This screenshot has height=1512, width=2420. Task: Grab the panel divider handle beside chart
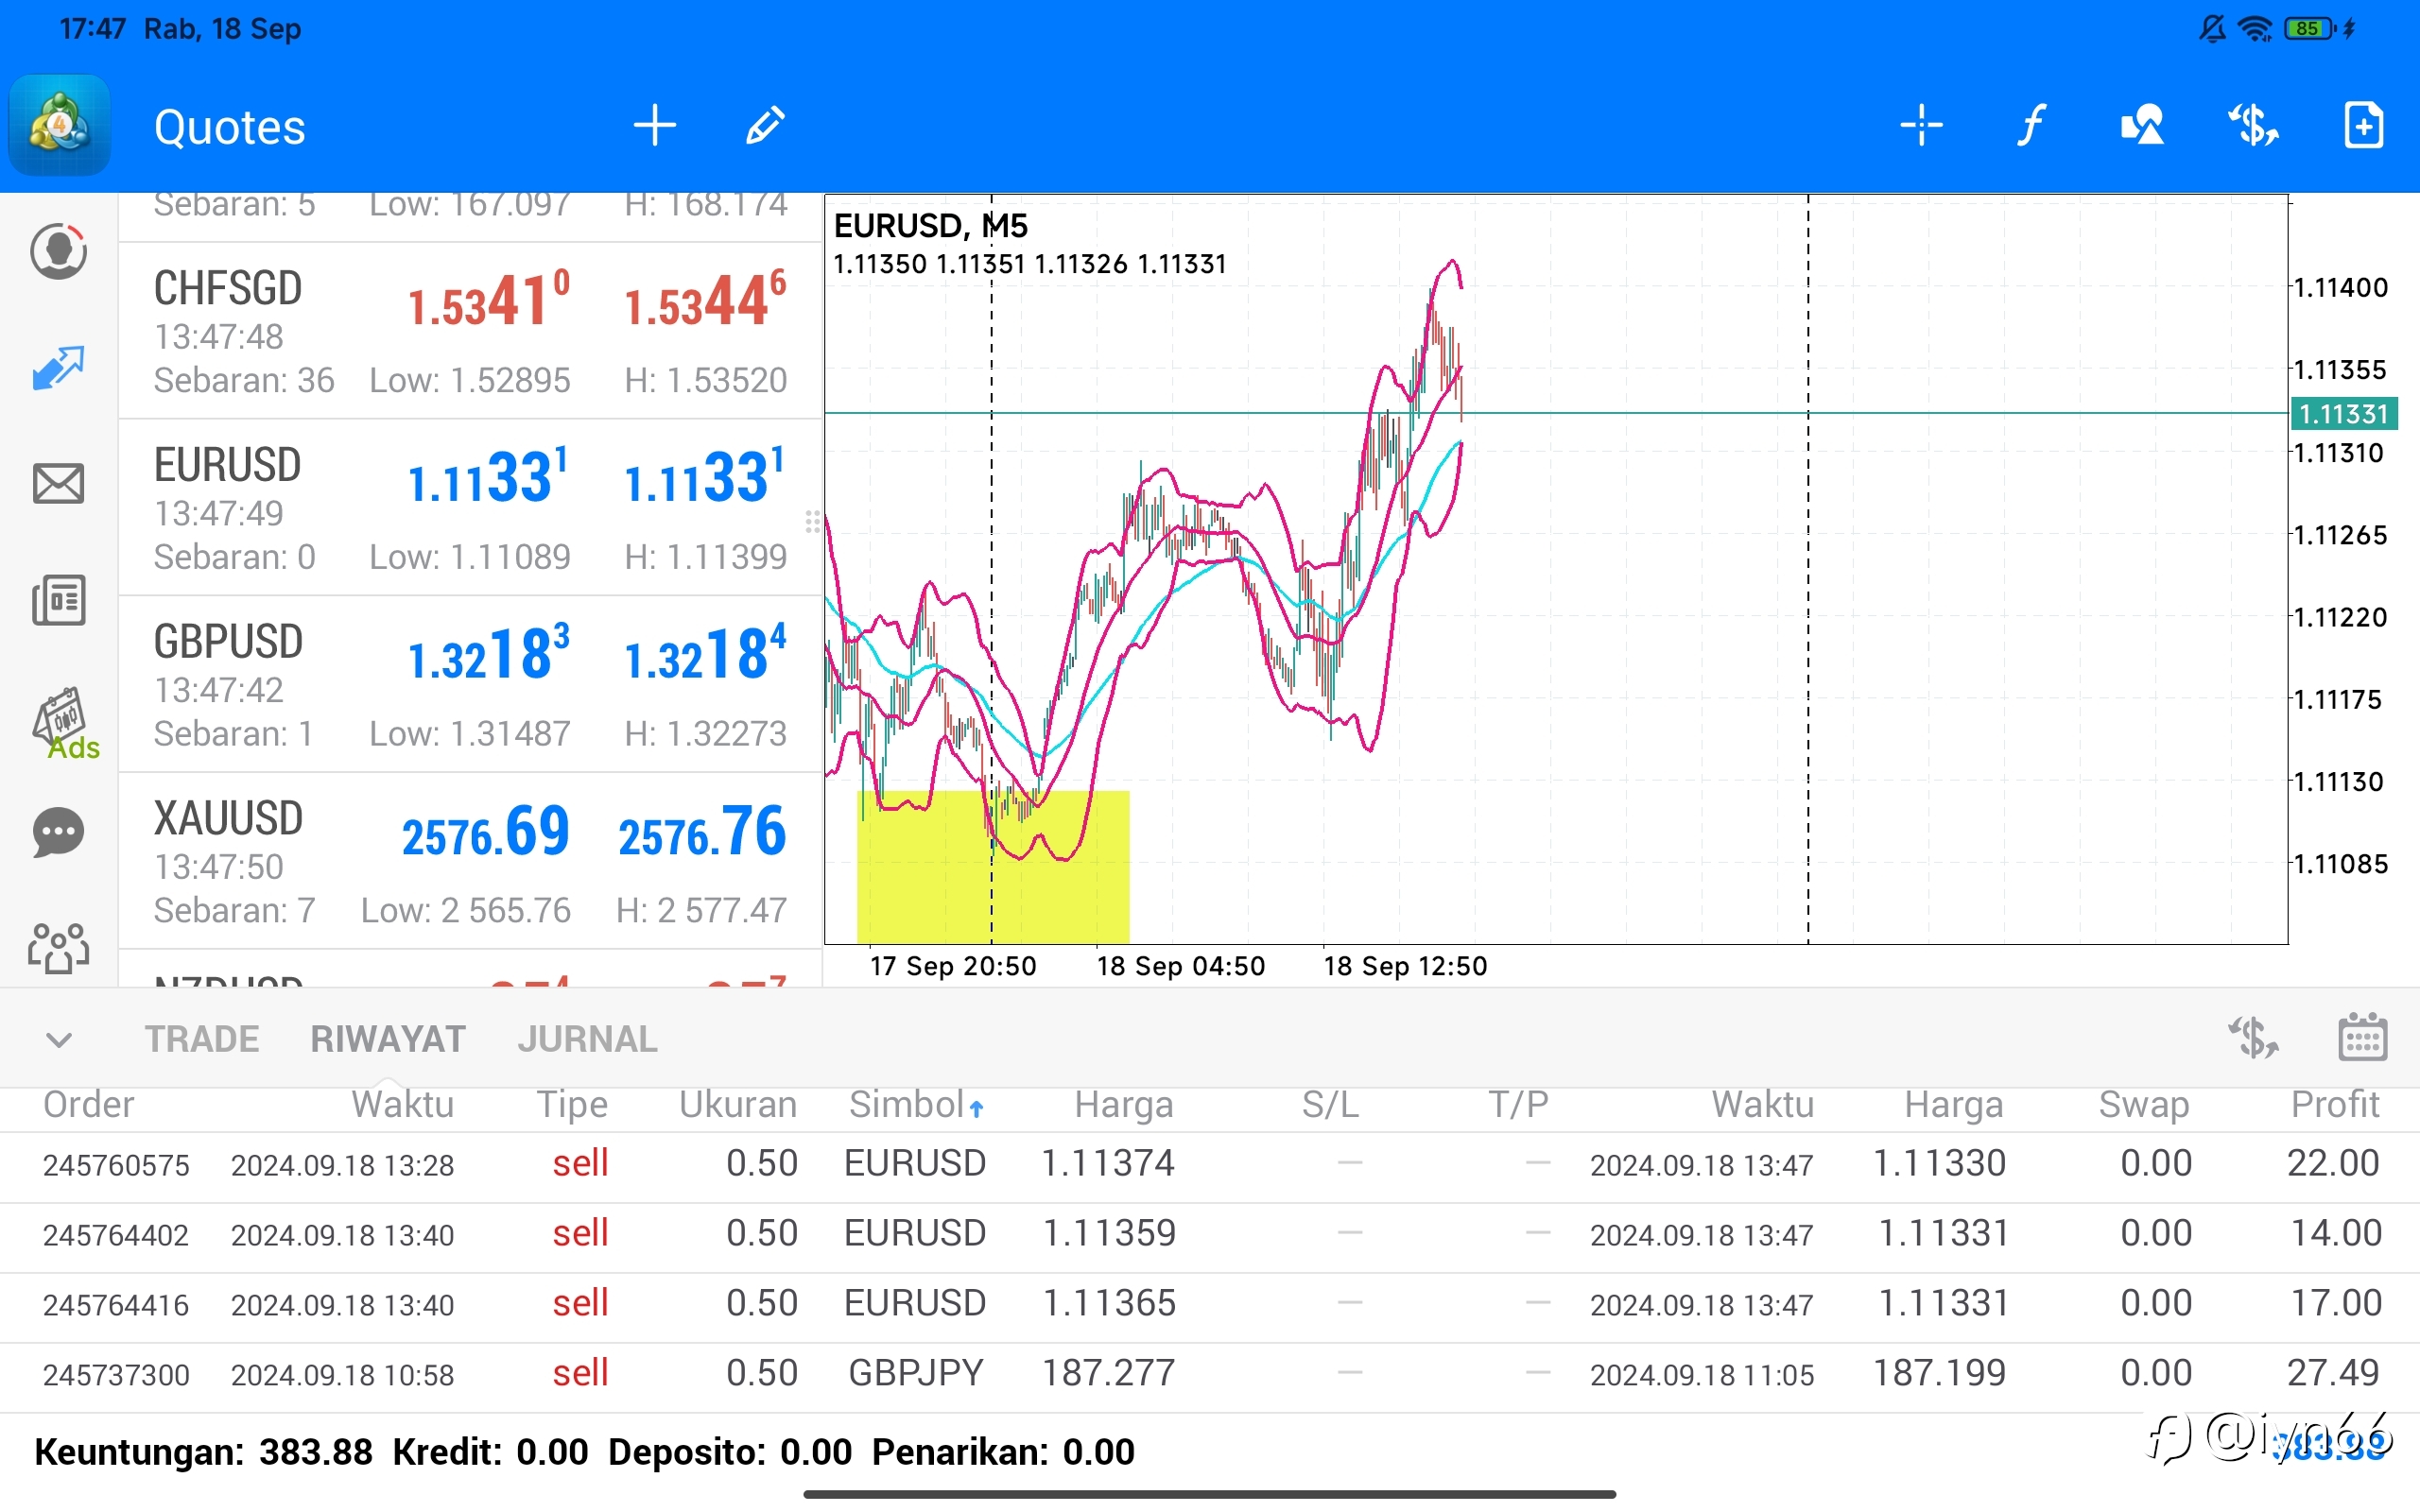812,521
